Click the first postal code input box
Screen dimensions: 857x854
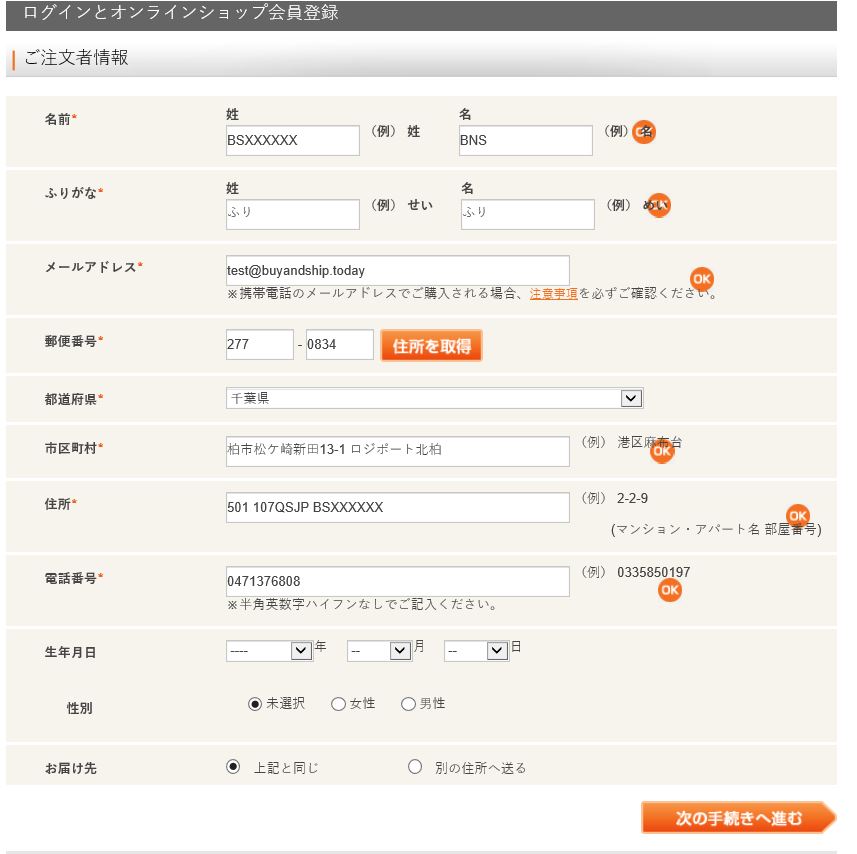click(x=260, y=344)
